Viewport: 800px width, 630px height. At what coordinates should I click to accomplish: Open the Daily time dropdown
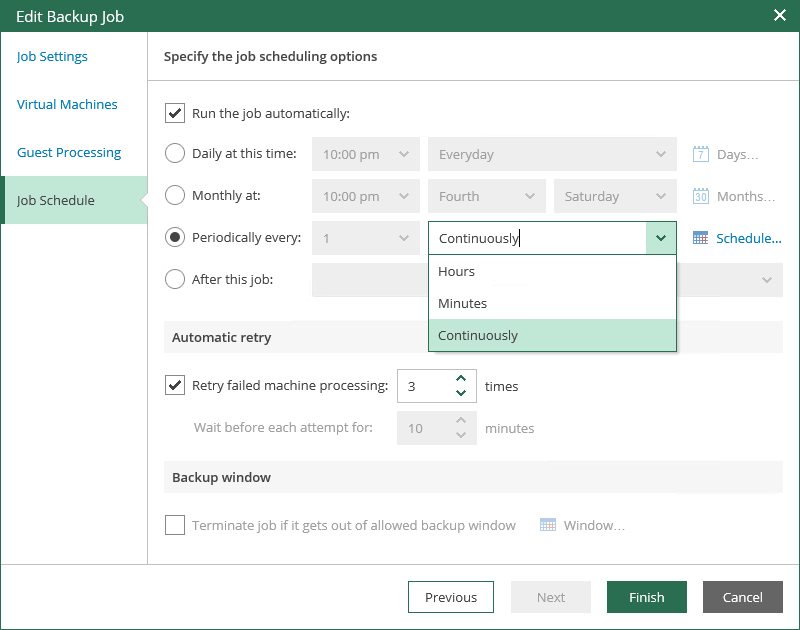coord(366,154)
